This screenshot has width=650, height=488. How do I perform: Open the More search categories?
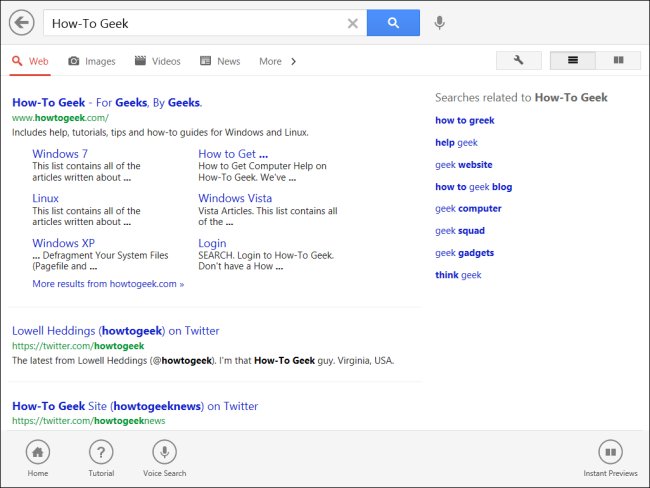pos(270,61)
